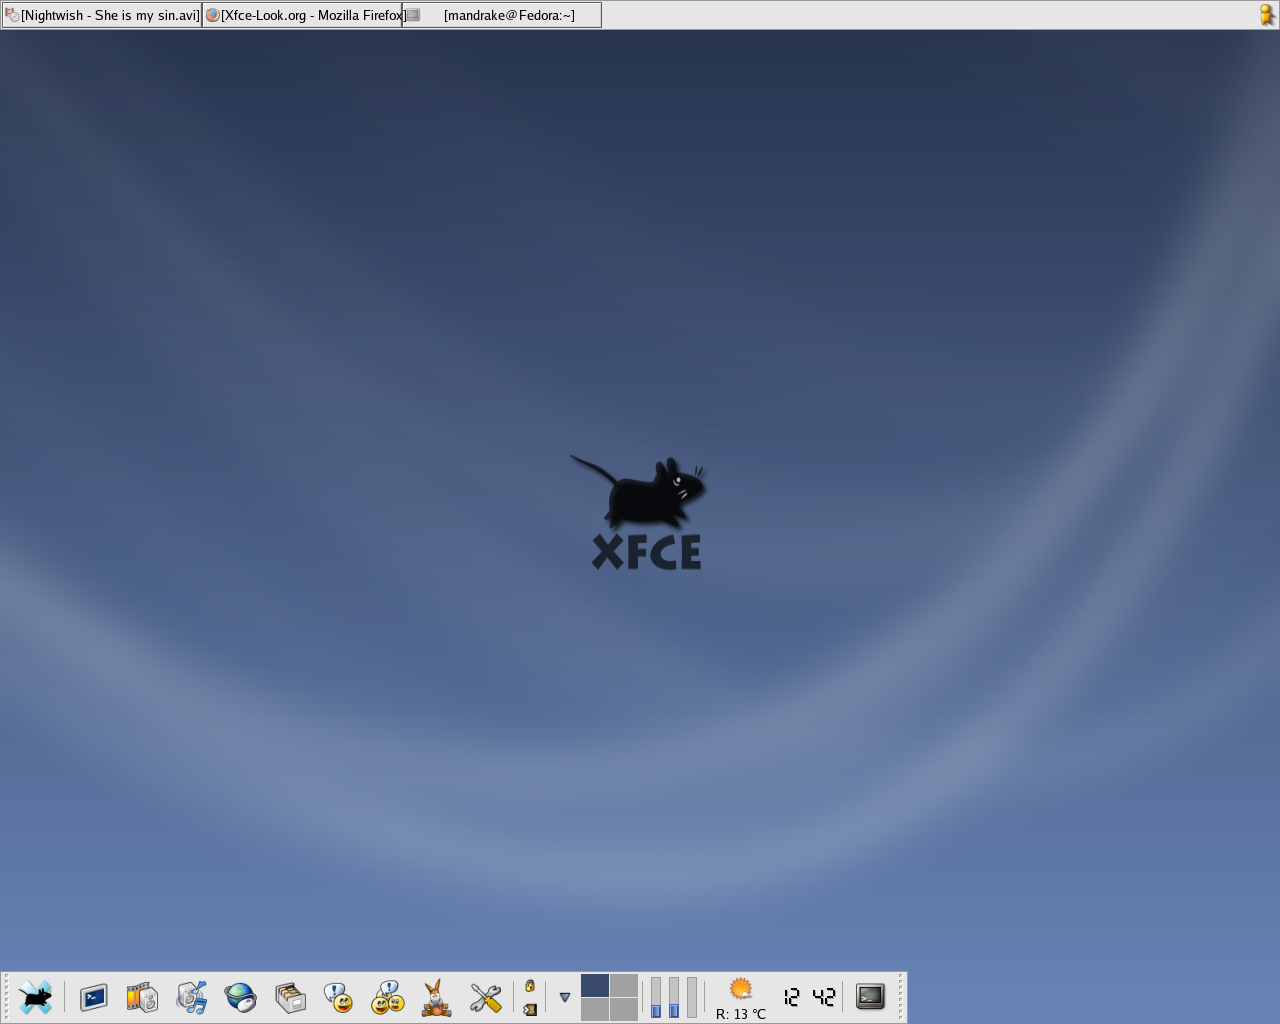This screenshot has width=1280, height=1024.
Task: Open the terminal monitor icon at the panel's right end
Action: point(870,997)
